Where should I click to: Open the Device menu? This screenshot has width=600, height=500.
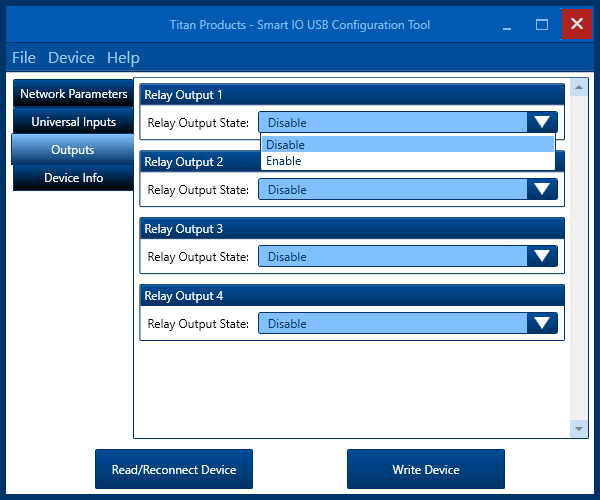coord(71,58)
